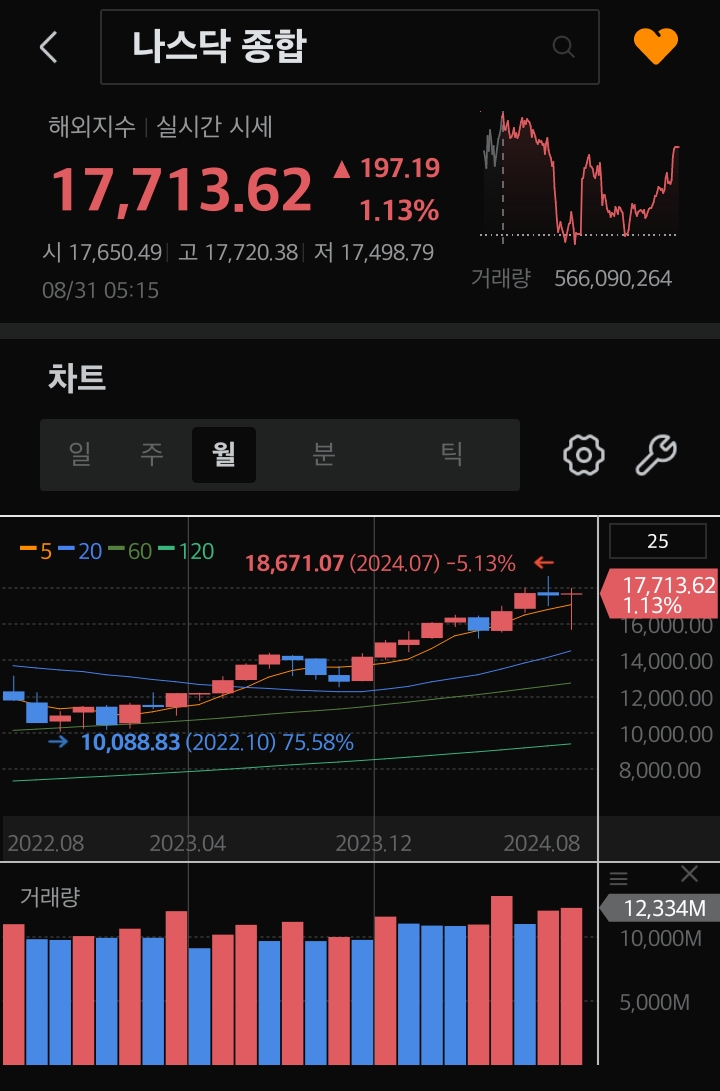720x1091 pixels.
Task: Click the 60 moving average legend
Action: pos(130,551)
